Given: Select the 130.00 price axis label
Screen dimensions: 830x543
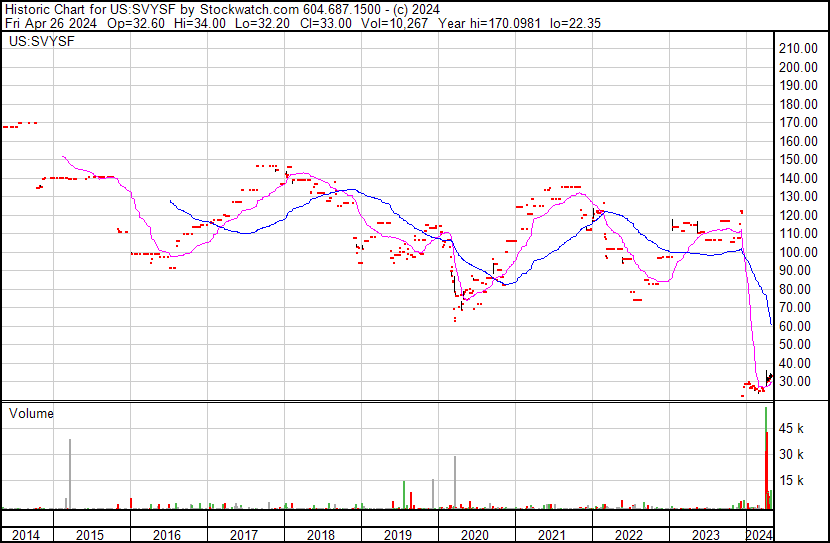Looking at the screenshot, I should point(798,197).
